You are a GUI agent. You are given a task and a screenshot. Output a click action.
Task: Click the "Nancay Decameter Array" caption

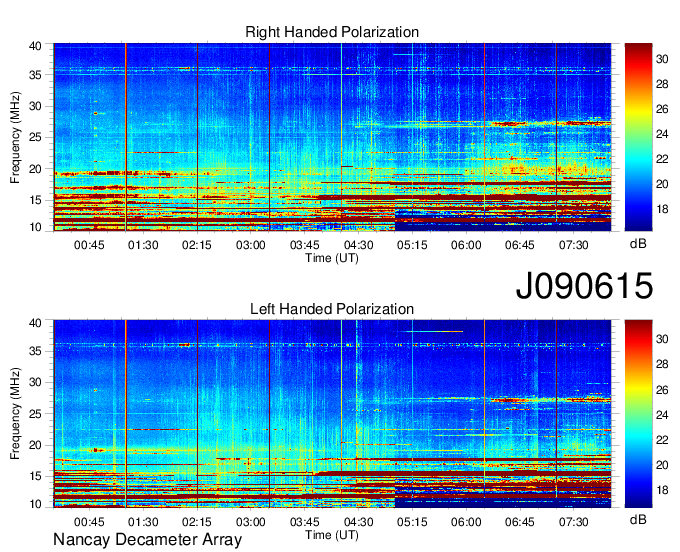coord(147,540)
